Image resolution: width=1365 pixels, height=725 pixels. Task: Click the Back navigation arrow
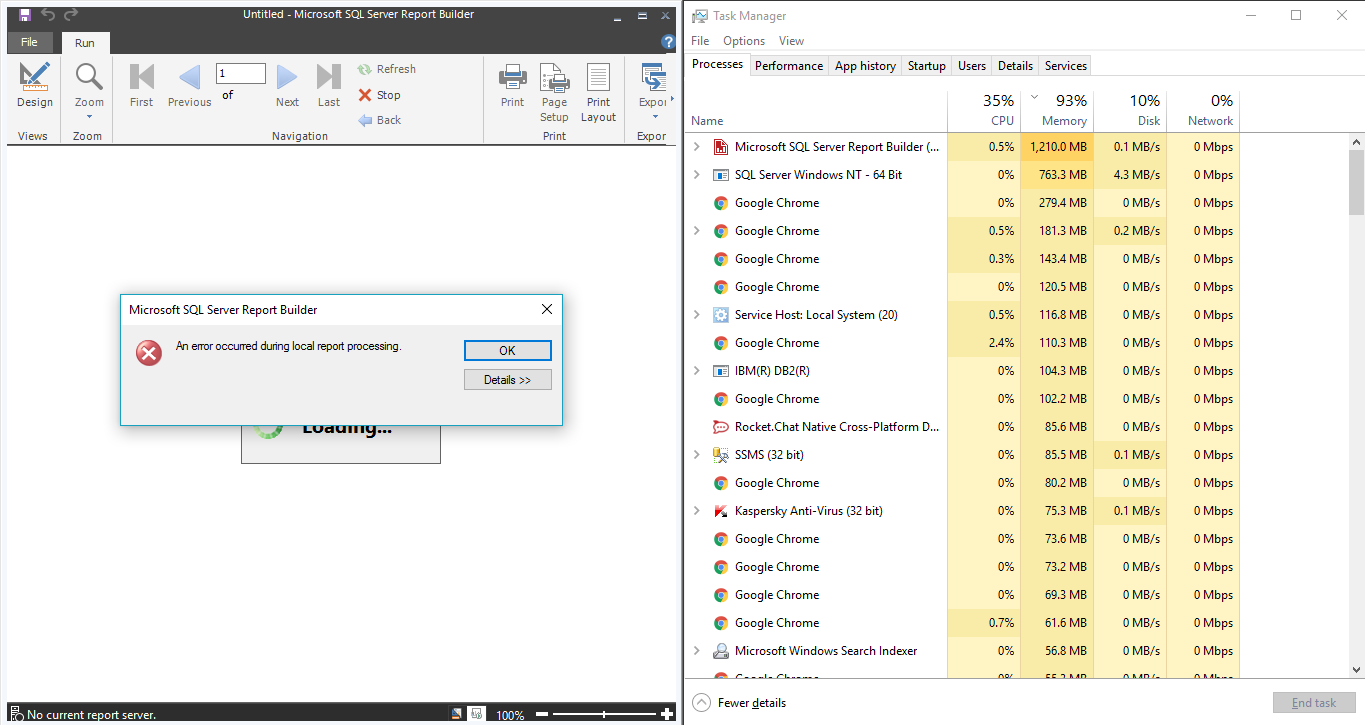pyautogui.click(x=380, y=120)
